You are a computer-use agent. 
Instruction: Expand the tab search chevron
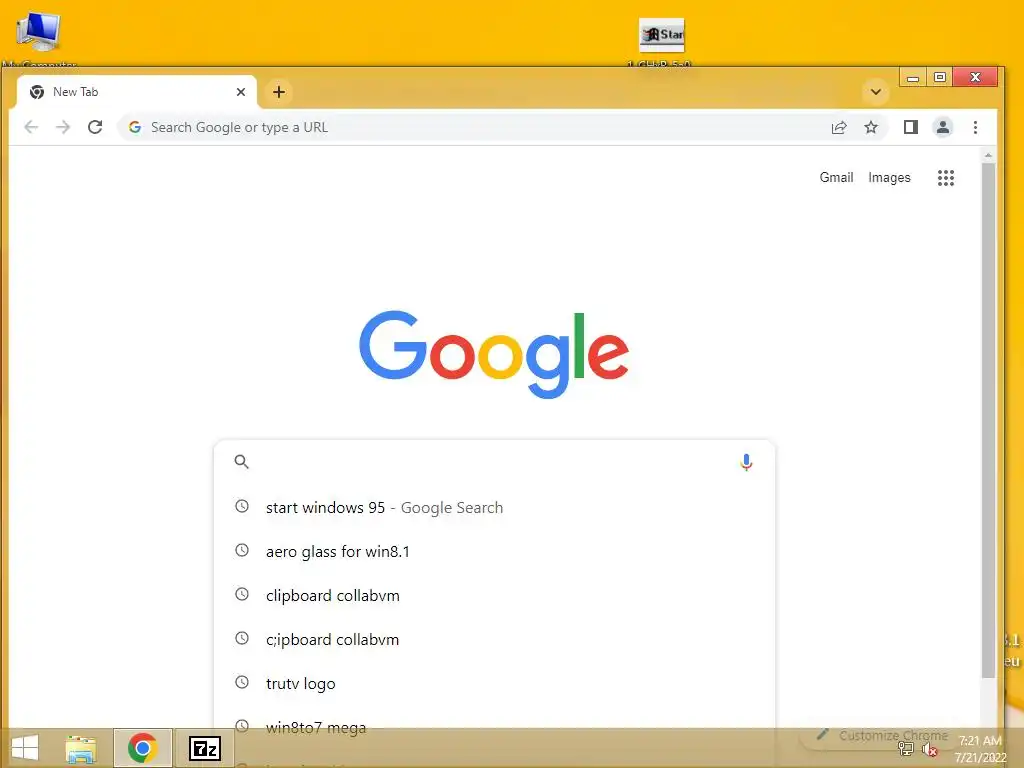876,92
